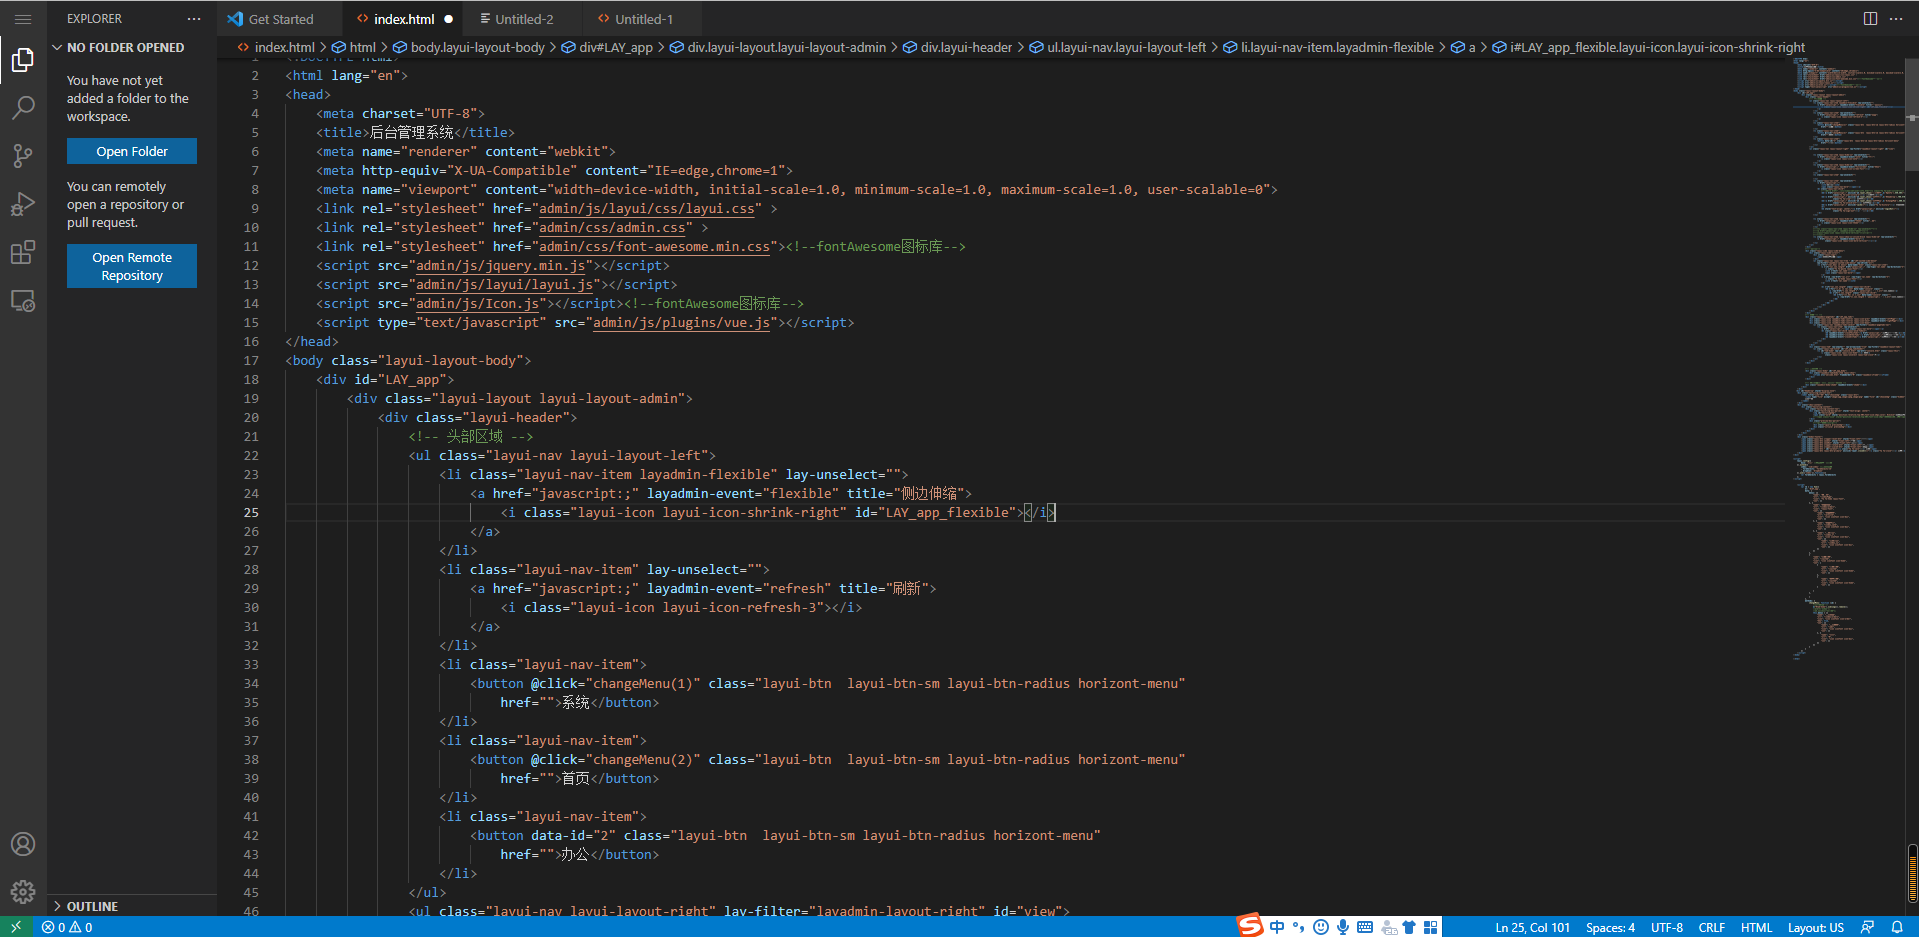Open div.layui-header breadcrumb
Image resolution: width=1919 pixels, height=937 pixels.
coord(958,47)
